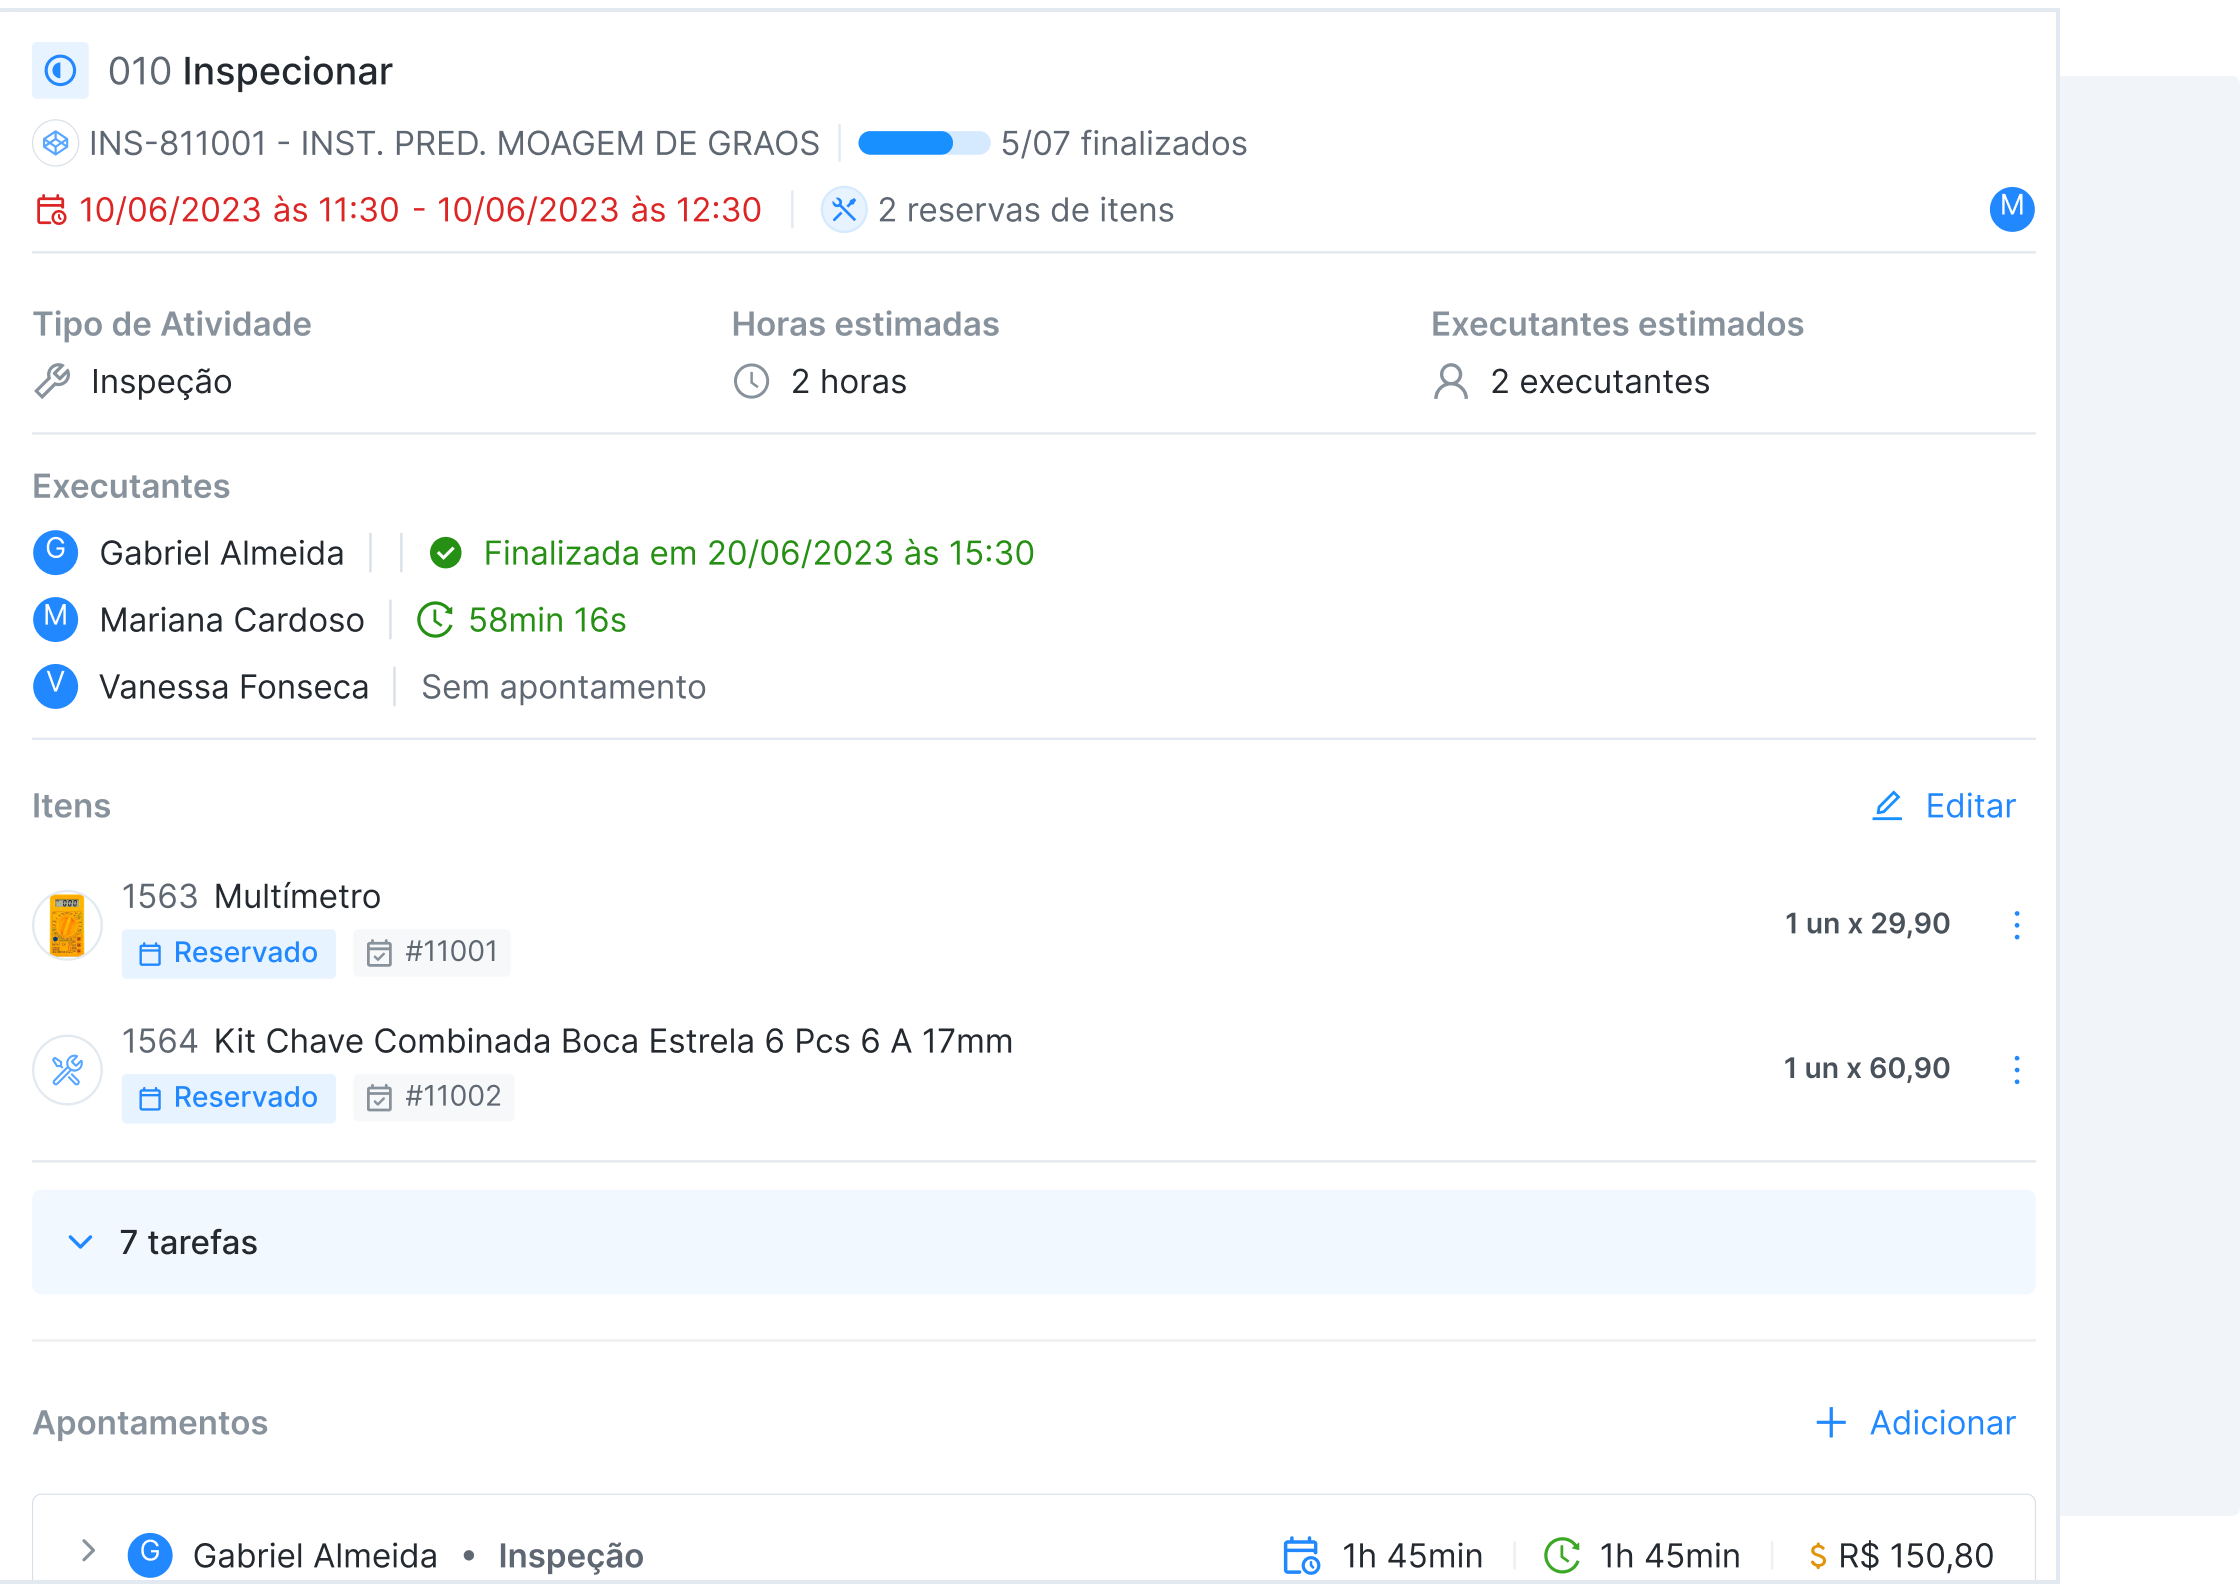2240x1592 pixels.
Task: Click the wrench icon next to Inspeção
Action: coord(52,382)
